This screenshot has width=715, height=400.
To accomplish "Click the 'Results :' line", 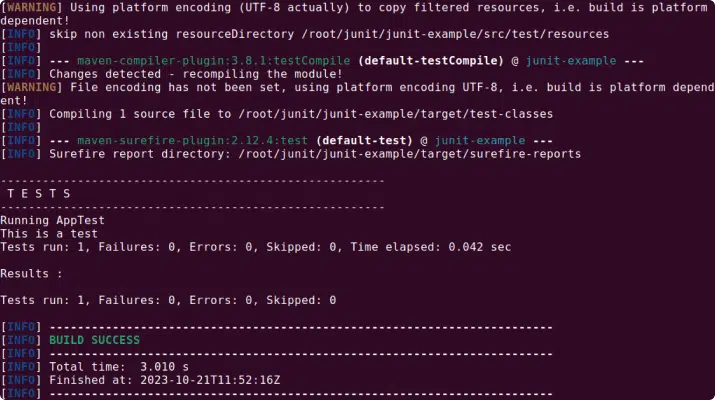I will [x=31, y=273].
